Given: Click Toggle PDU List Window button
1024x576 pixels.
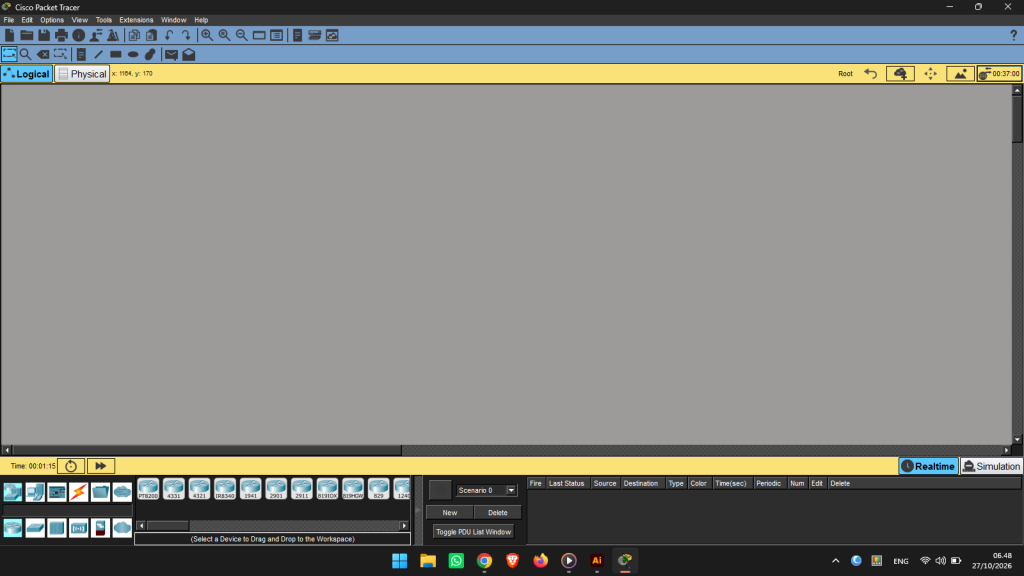Looking at the screenshot, I should 473,532.
